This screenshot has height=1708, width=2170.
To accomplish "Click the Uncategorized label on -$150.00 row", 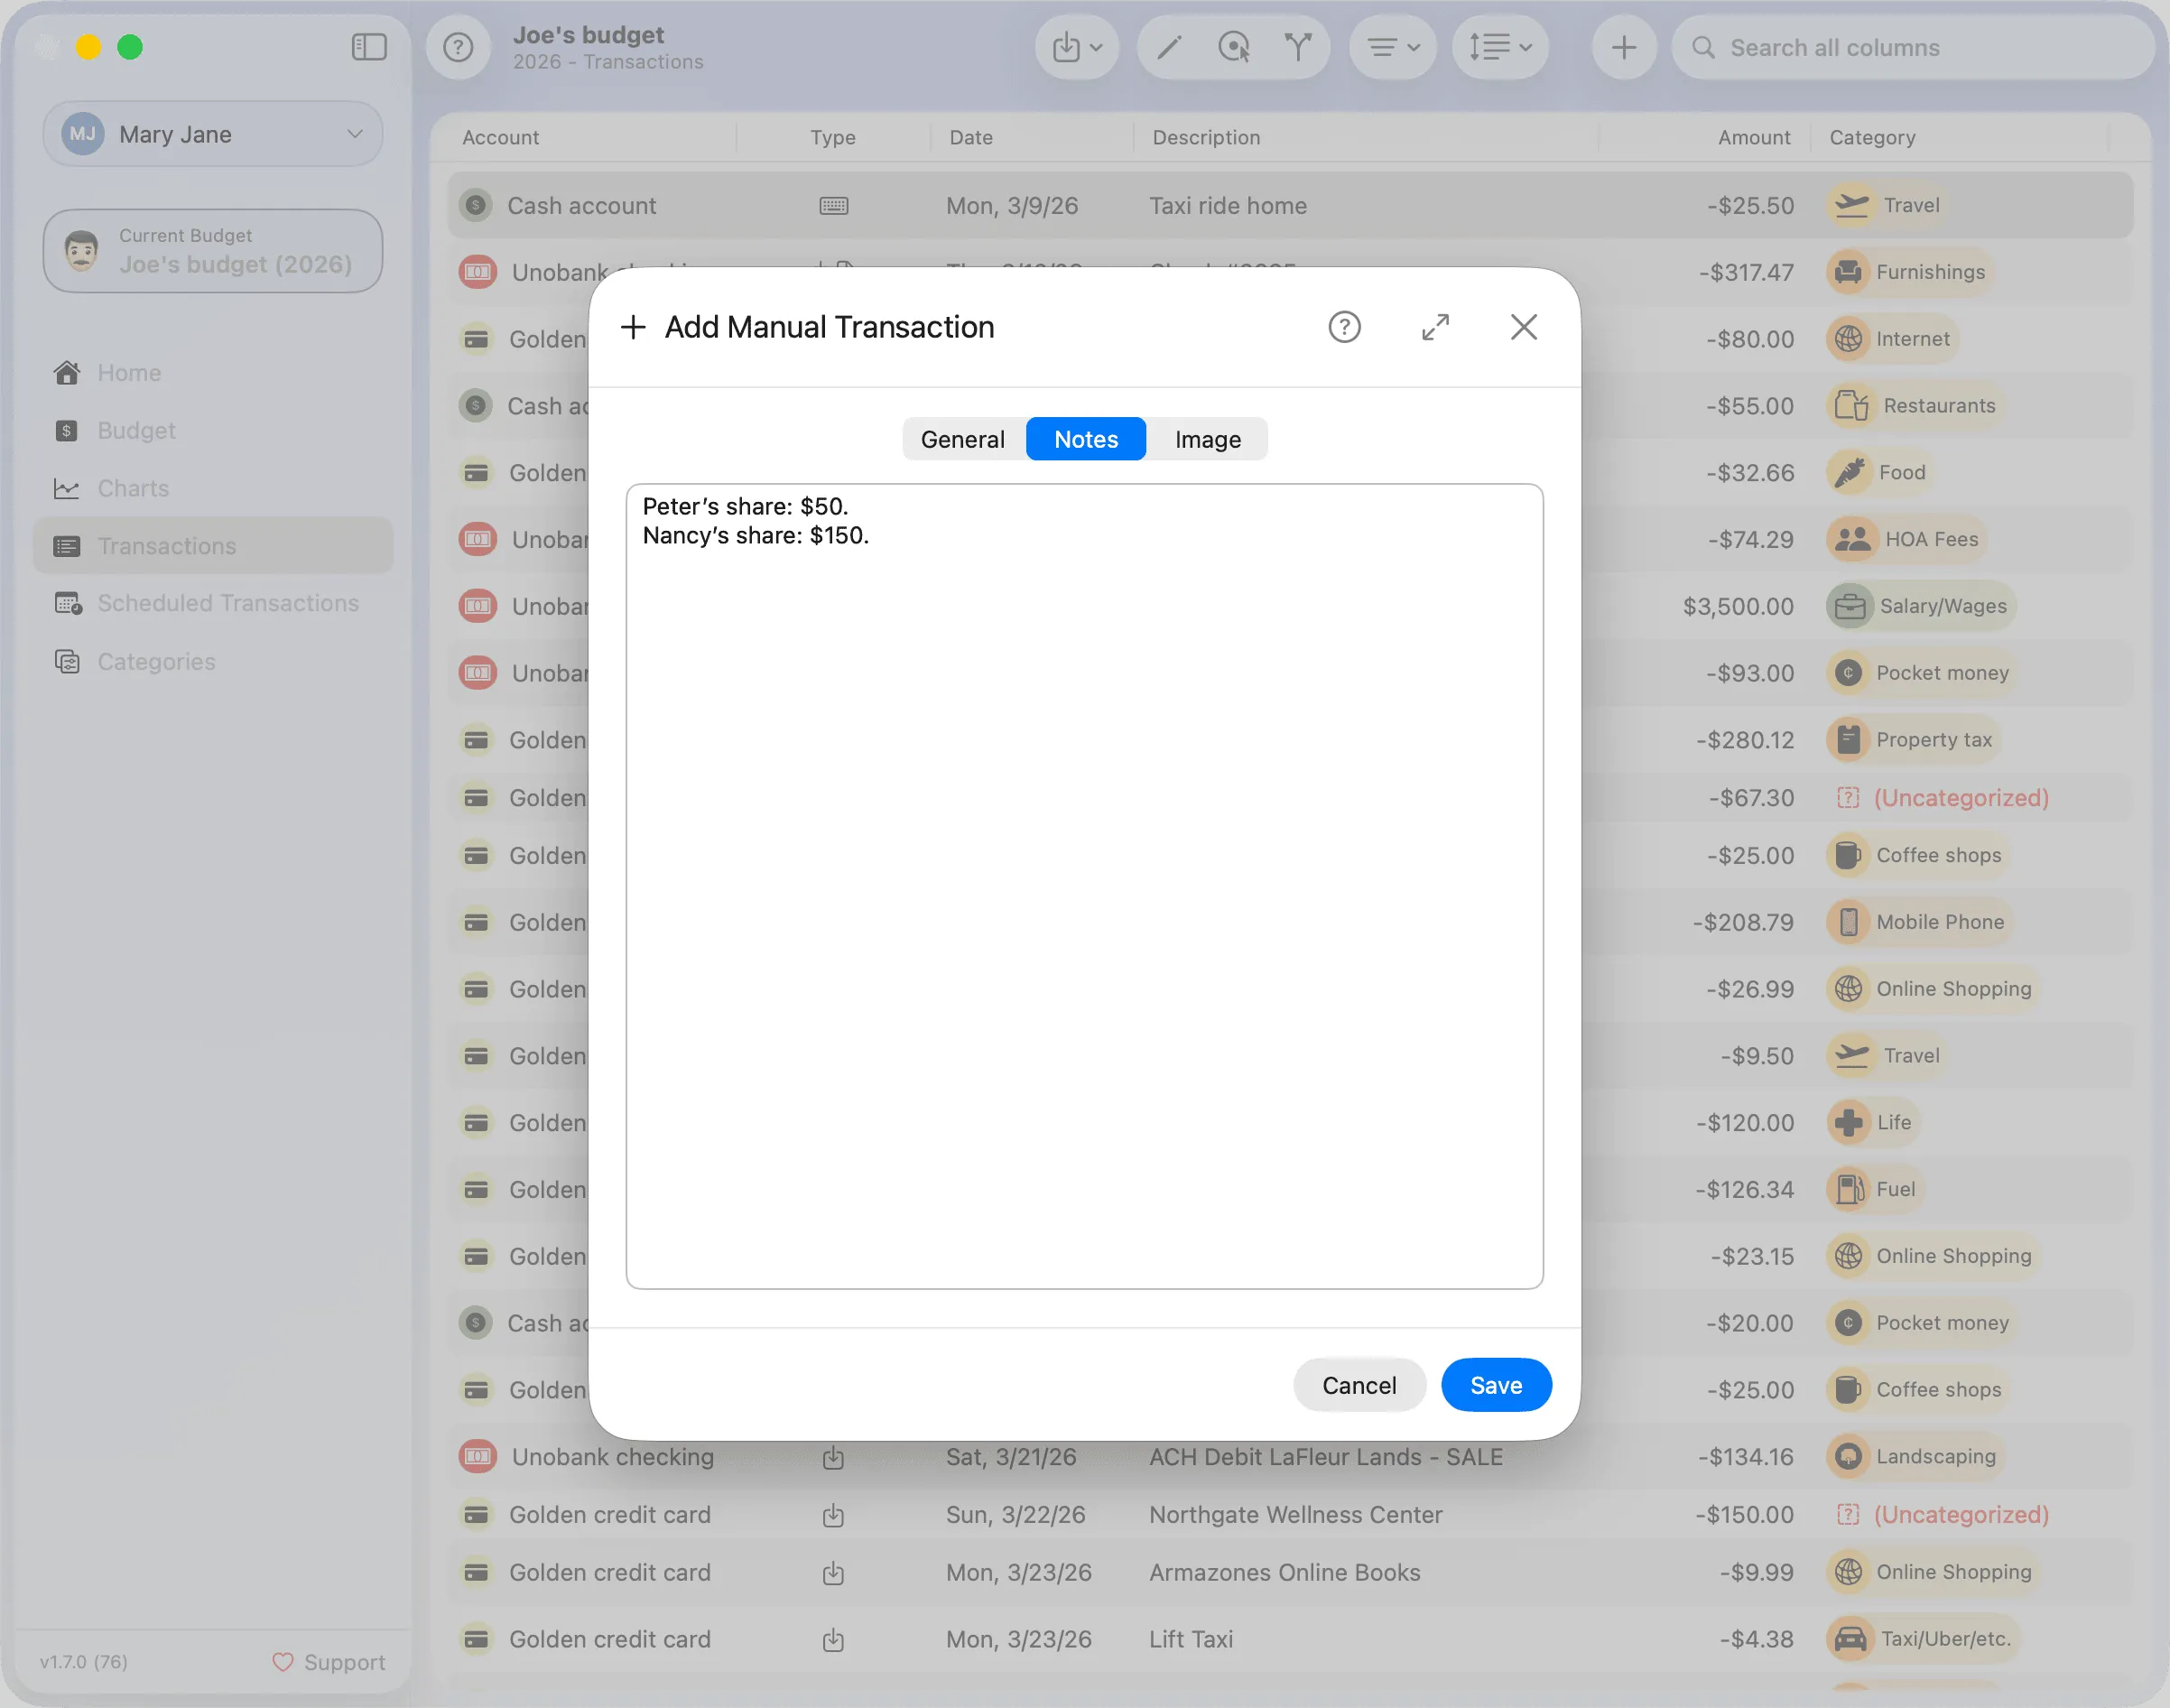I will tap(1961, 1514).
